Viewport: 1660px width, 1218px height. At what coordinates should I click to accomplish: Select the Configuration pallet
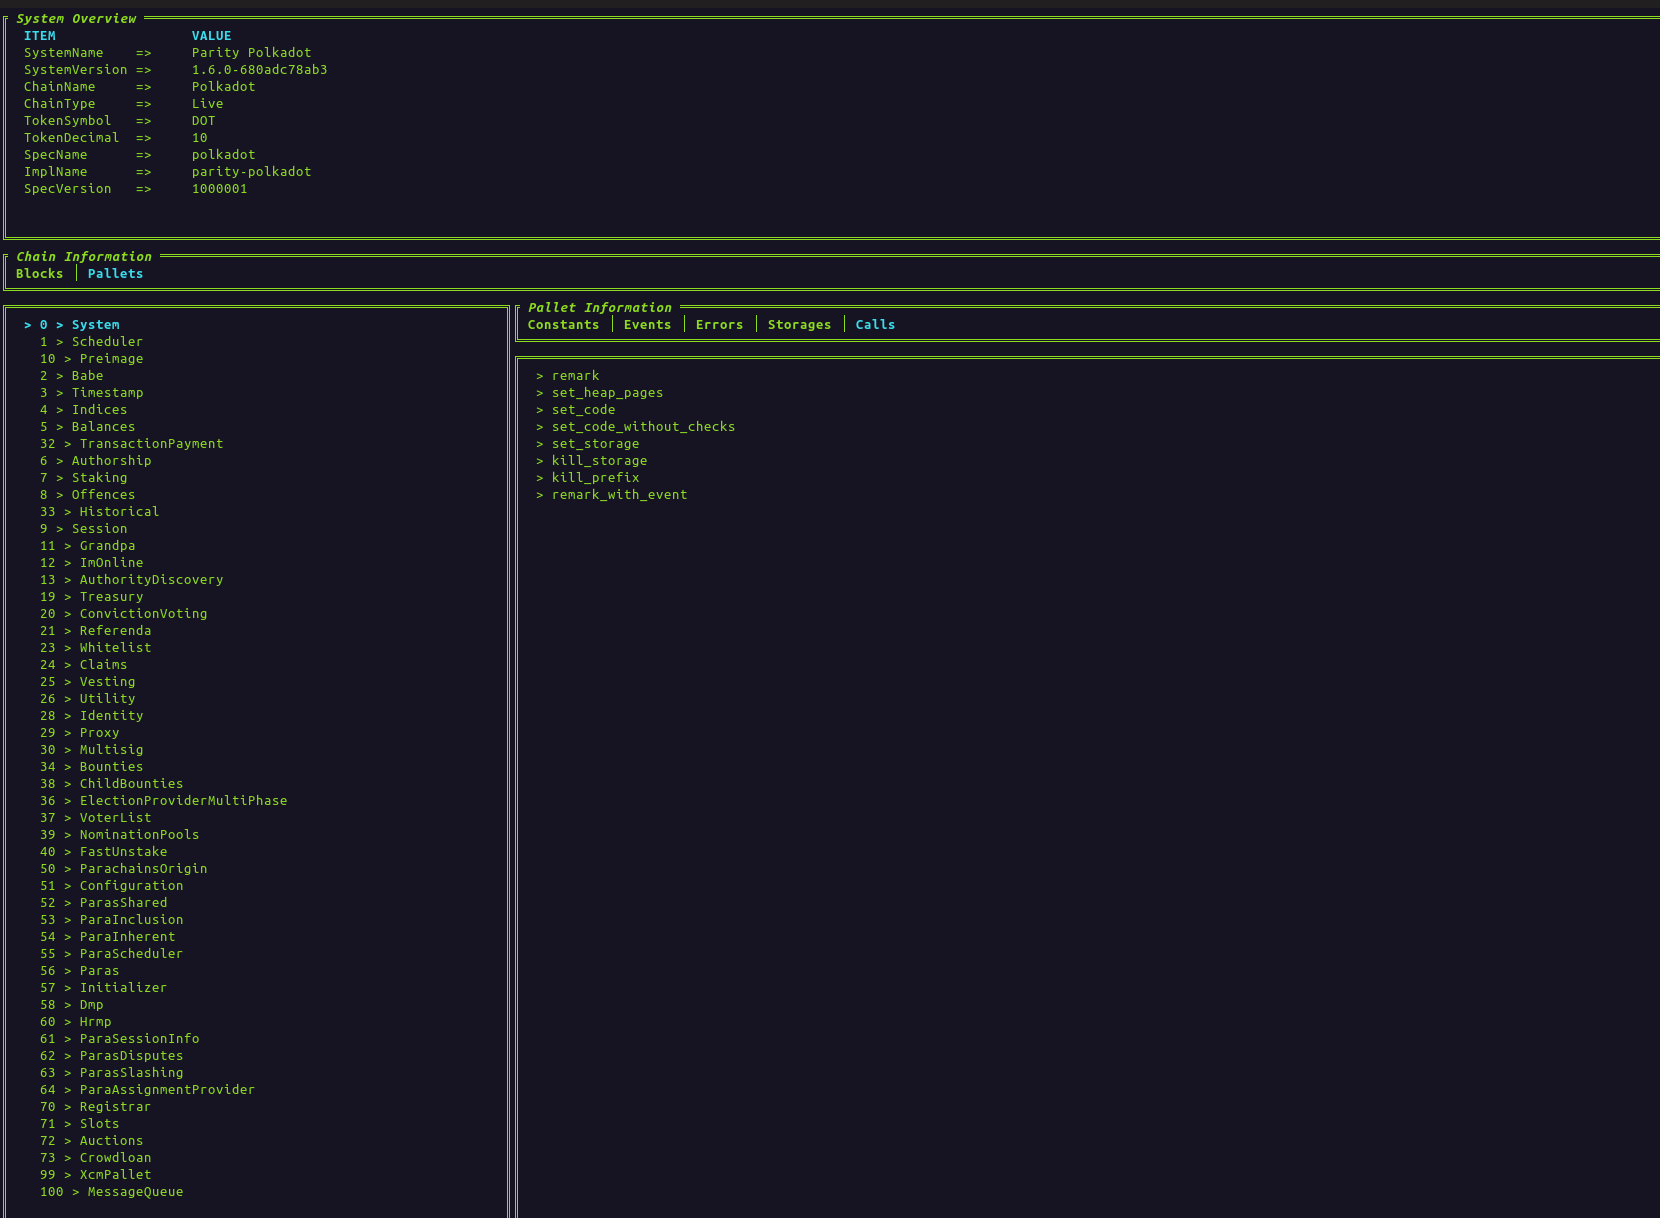(111, 886)
